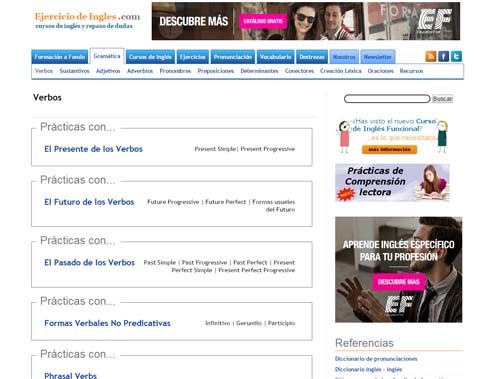Click the Buscar button
Screen dimensions: 500x379
pyautogui.click(x=442, y=99)
